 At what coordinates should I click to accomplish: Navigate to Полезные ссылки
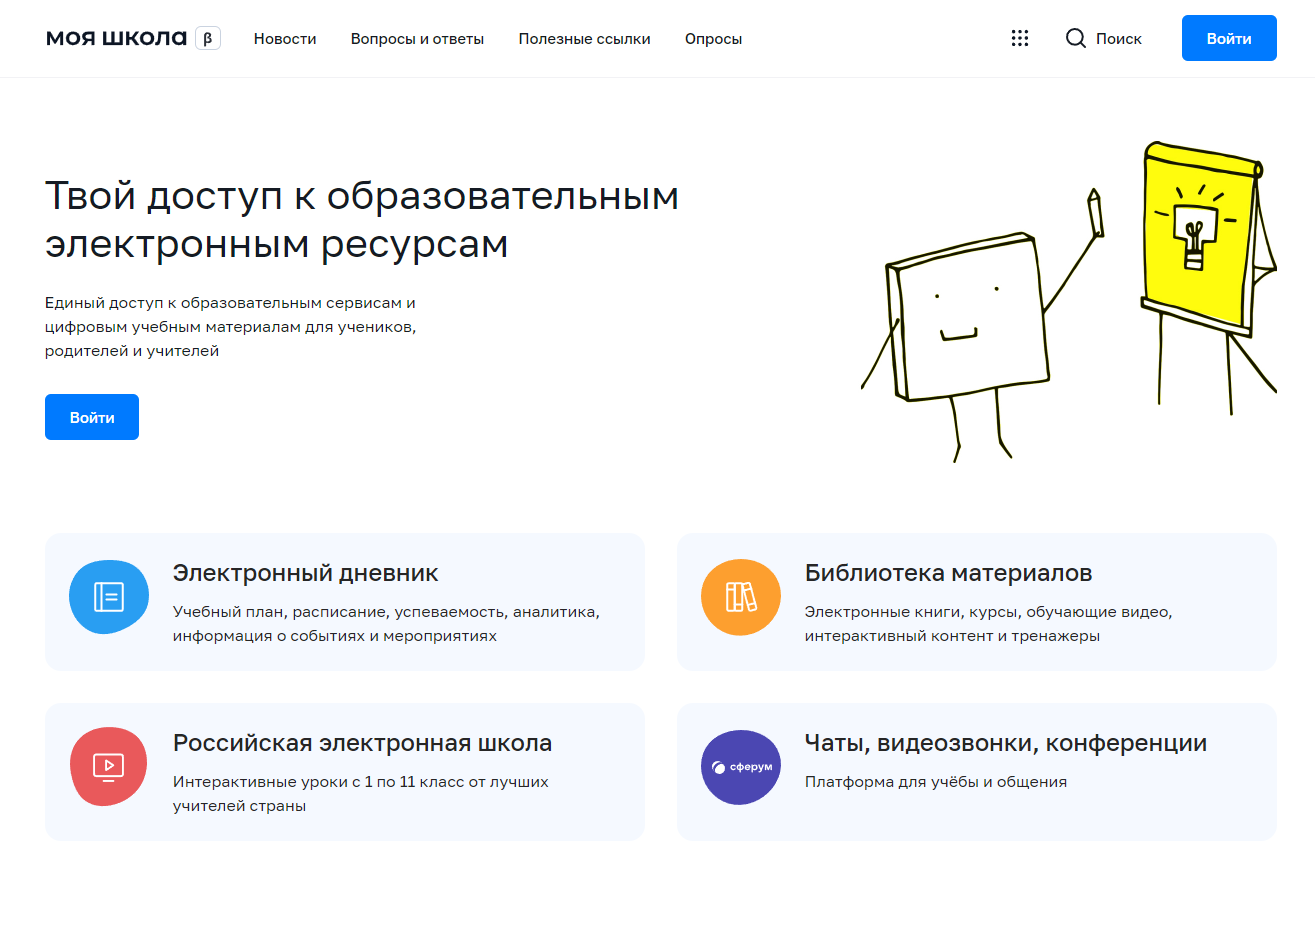tap(584, 39)
